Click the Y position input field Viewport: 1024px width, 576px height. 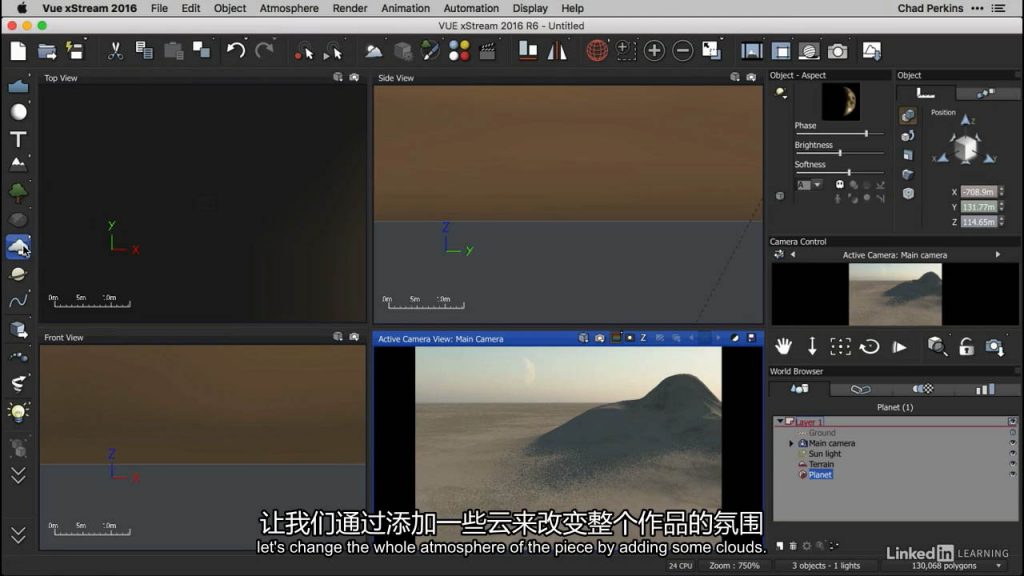pos(978,207)
